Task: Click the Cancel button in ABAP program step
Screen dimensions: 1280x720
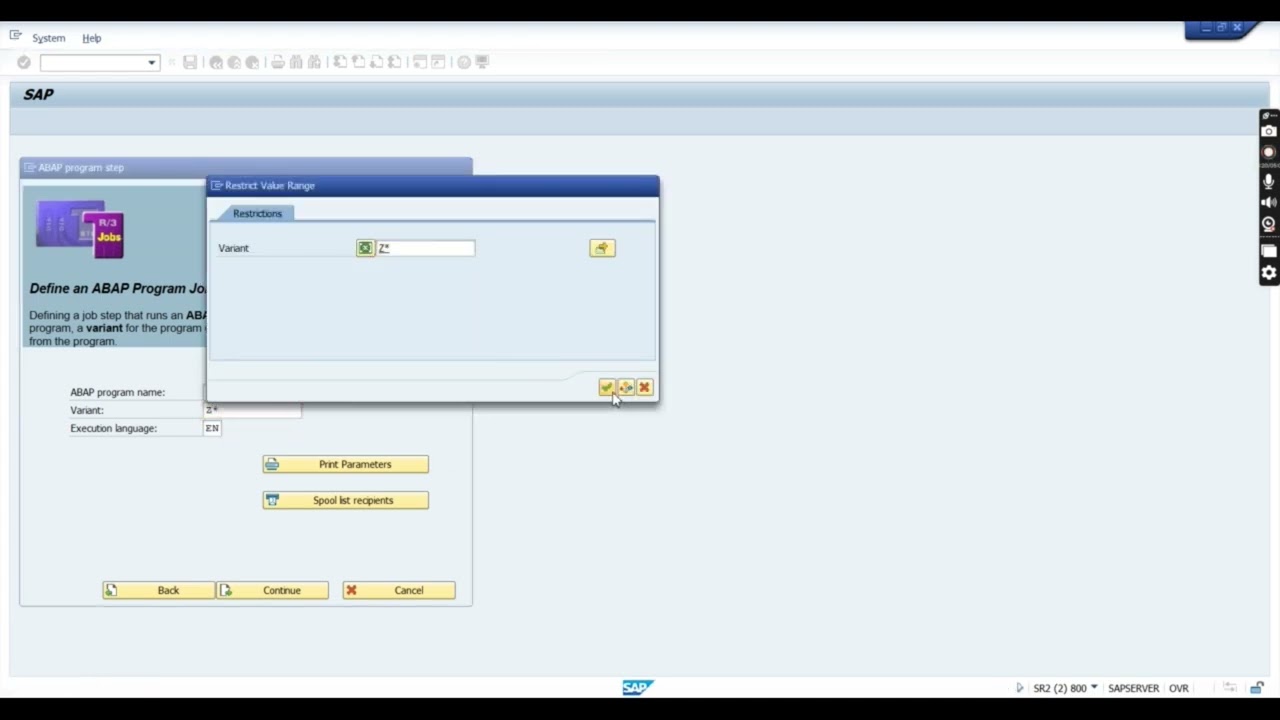Action: [x=399, y=590]
